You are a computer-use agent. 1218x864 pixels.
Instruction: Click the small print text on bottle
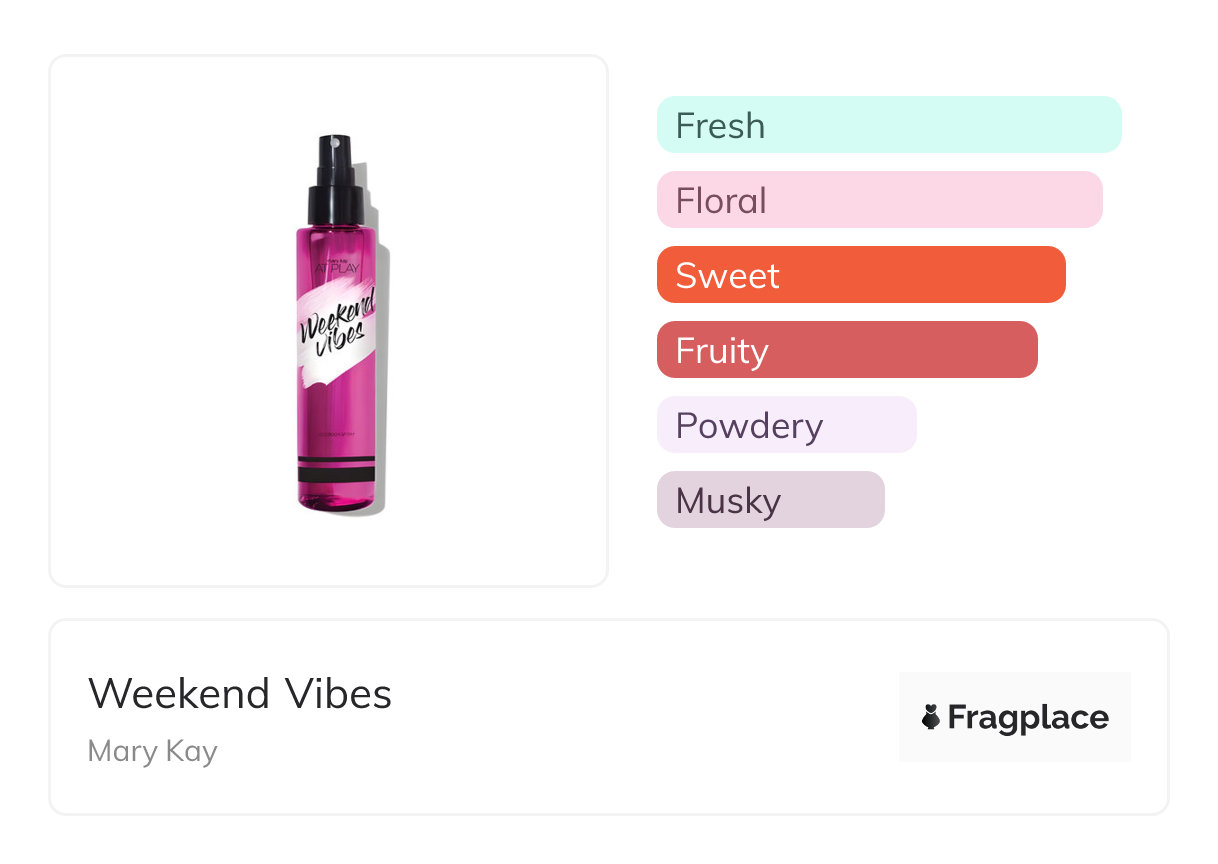pyautogui.click(x=336, y=438)
